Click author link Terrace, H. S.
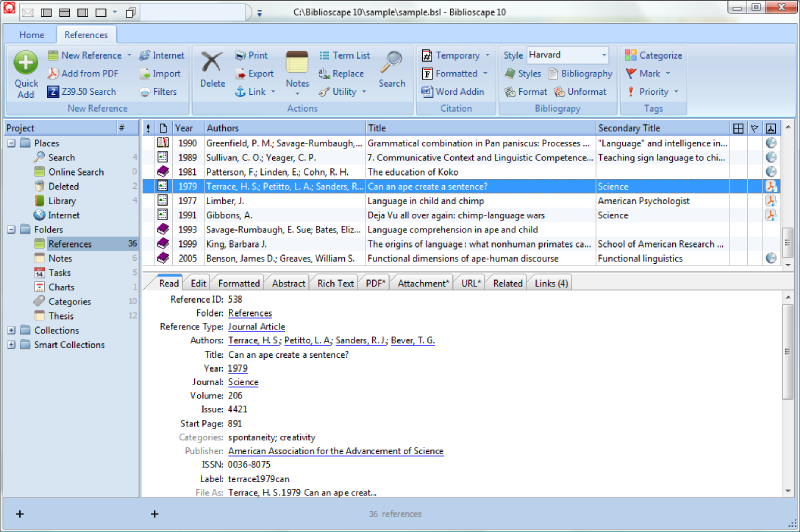Image resolution: width=800 pixels, height=532 pixels. (255, 340)
